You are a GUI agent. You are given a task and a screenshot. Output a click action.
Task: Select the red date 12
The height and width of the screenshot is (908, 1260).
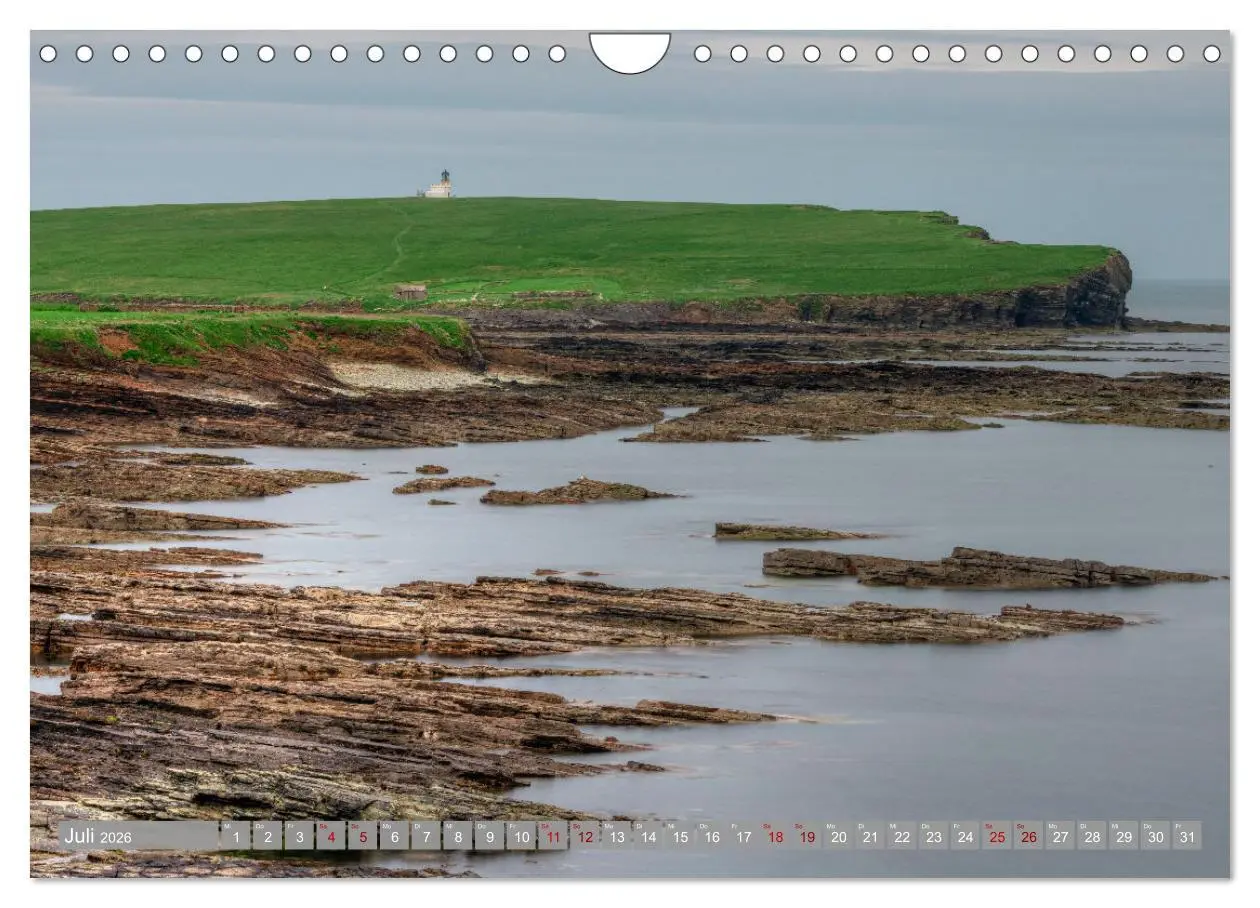click(584, 836)
